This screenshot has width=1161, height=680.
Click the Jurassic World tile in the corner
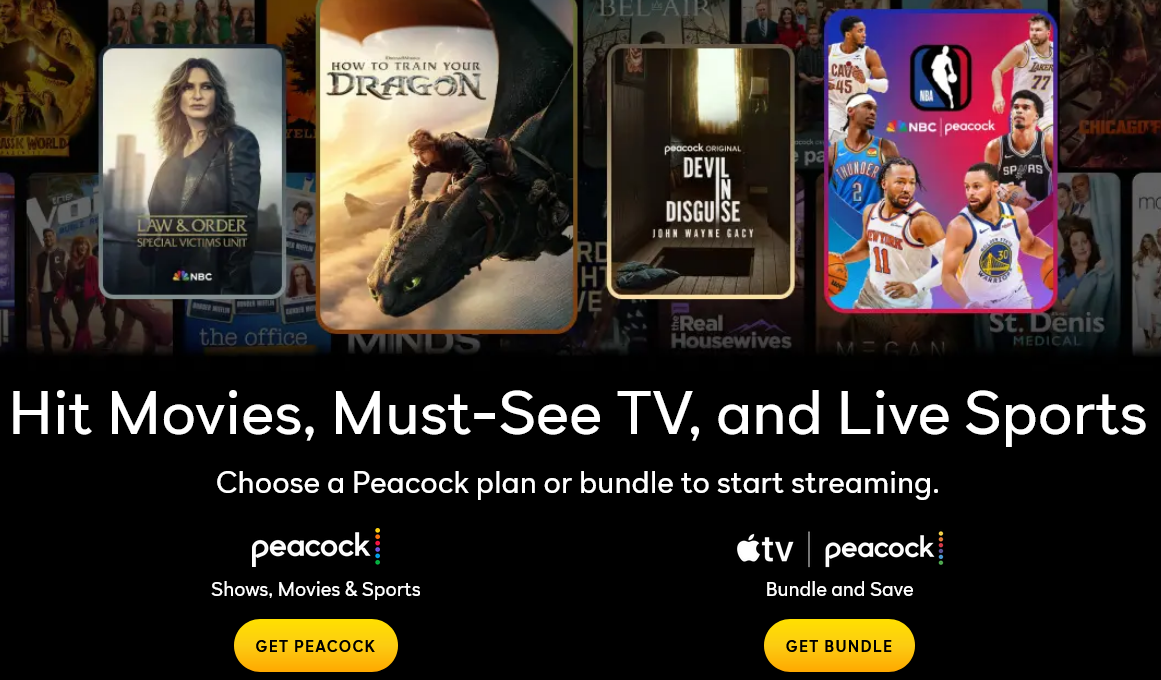[44, 78]
